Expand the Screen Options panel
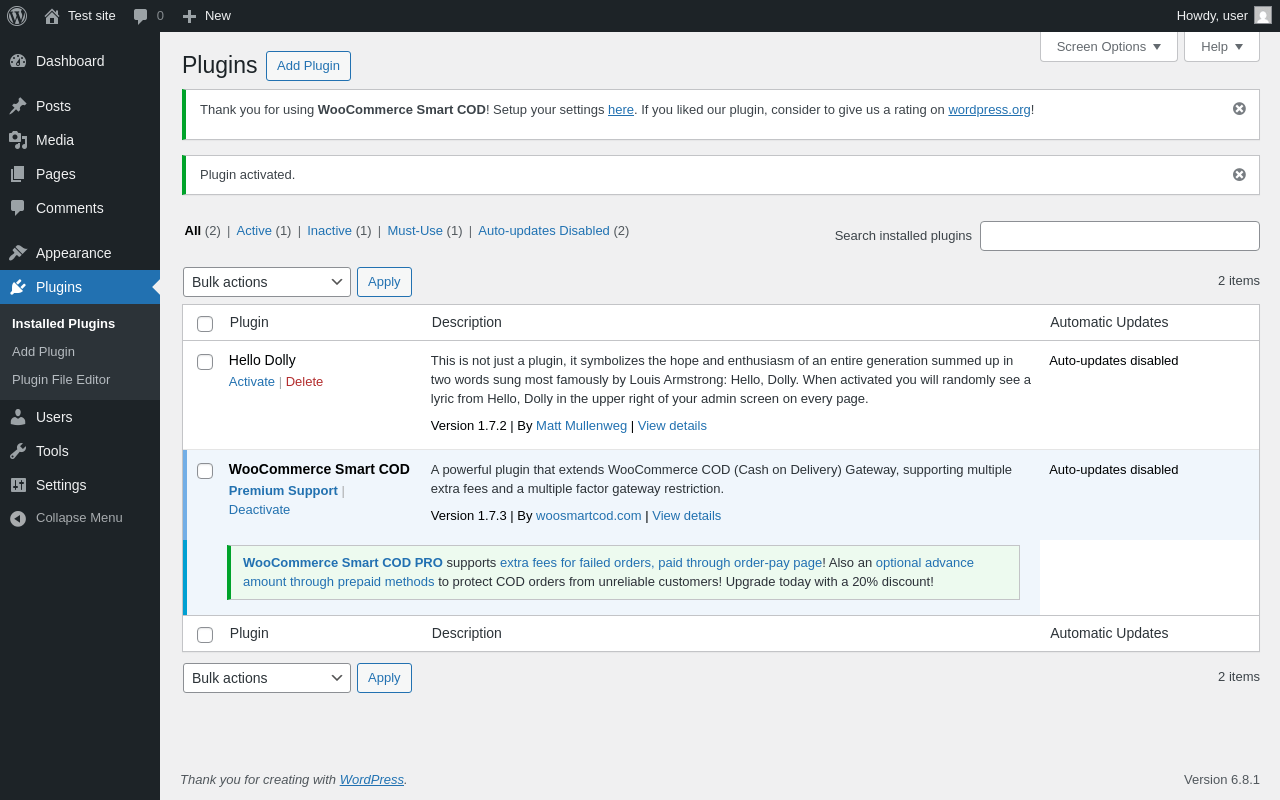 tap(1108, 46)
